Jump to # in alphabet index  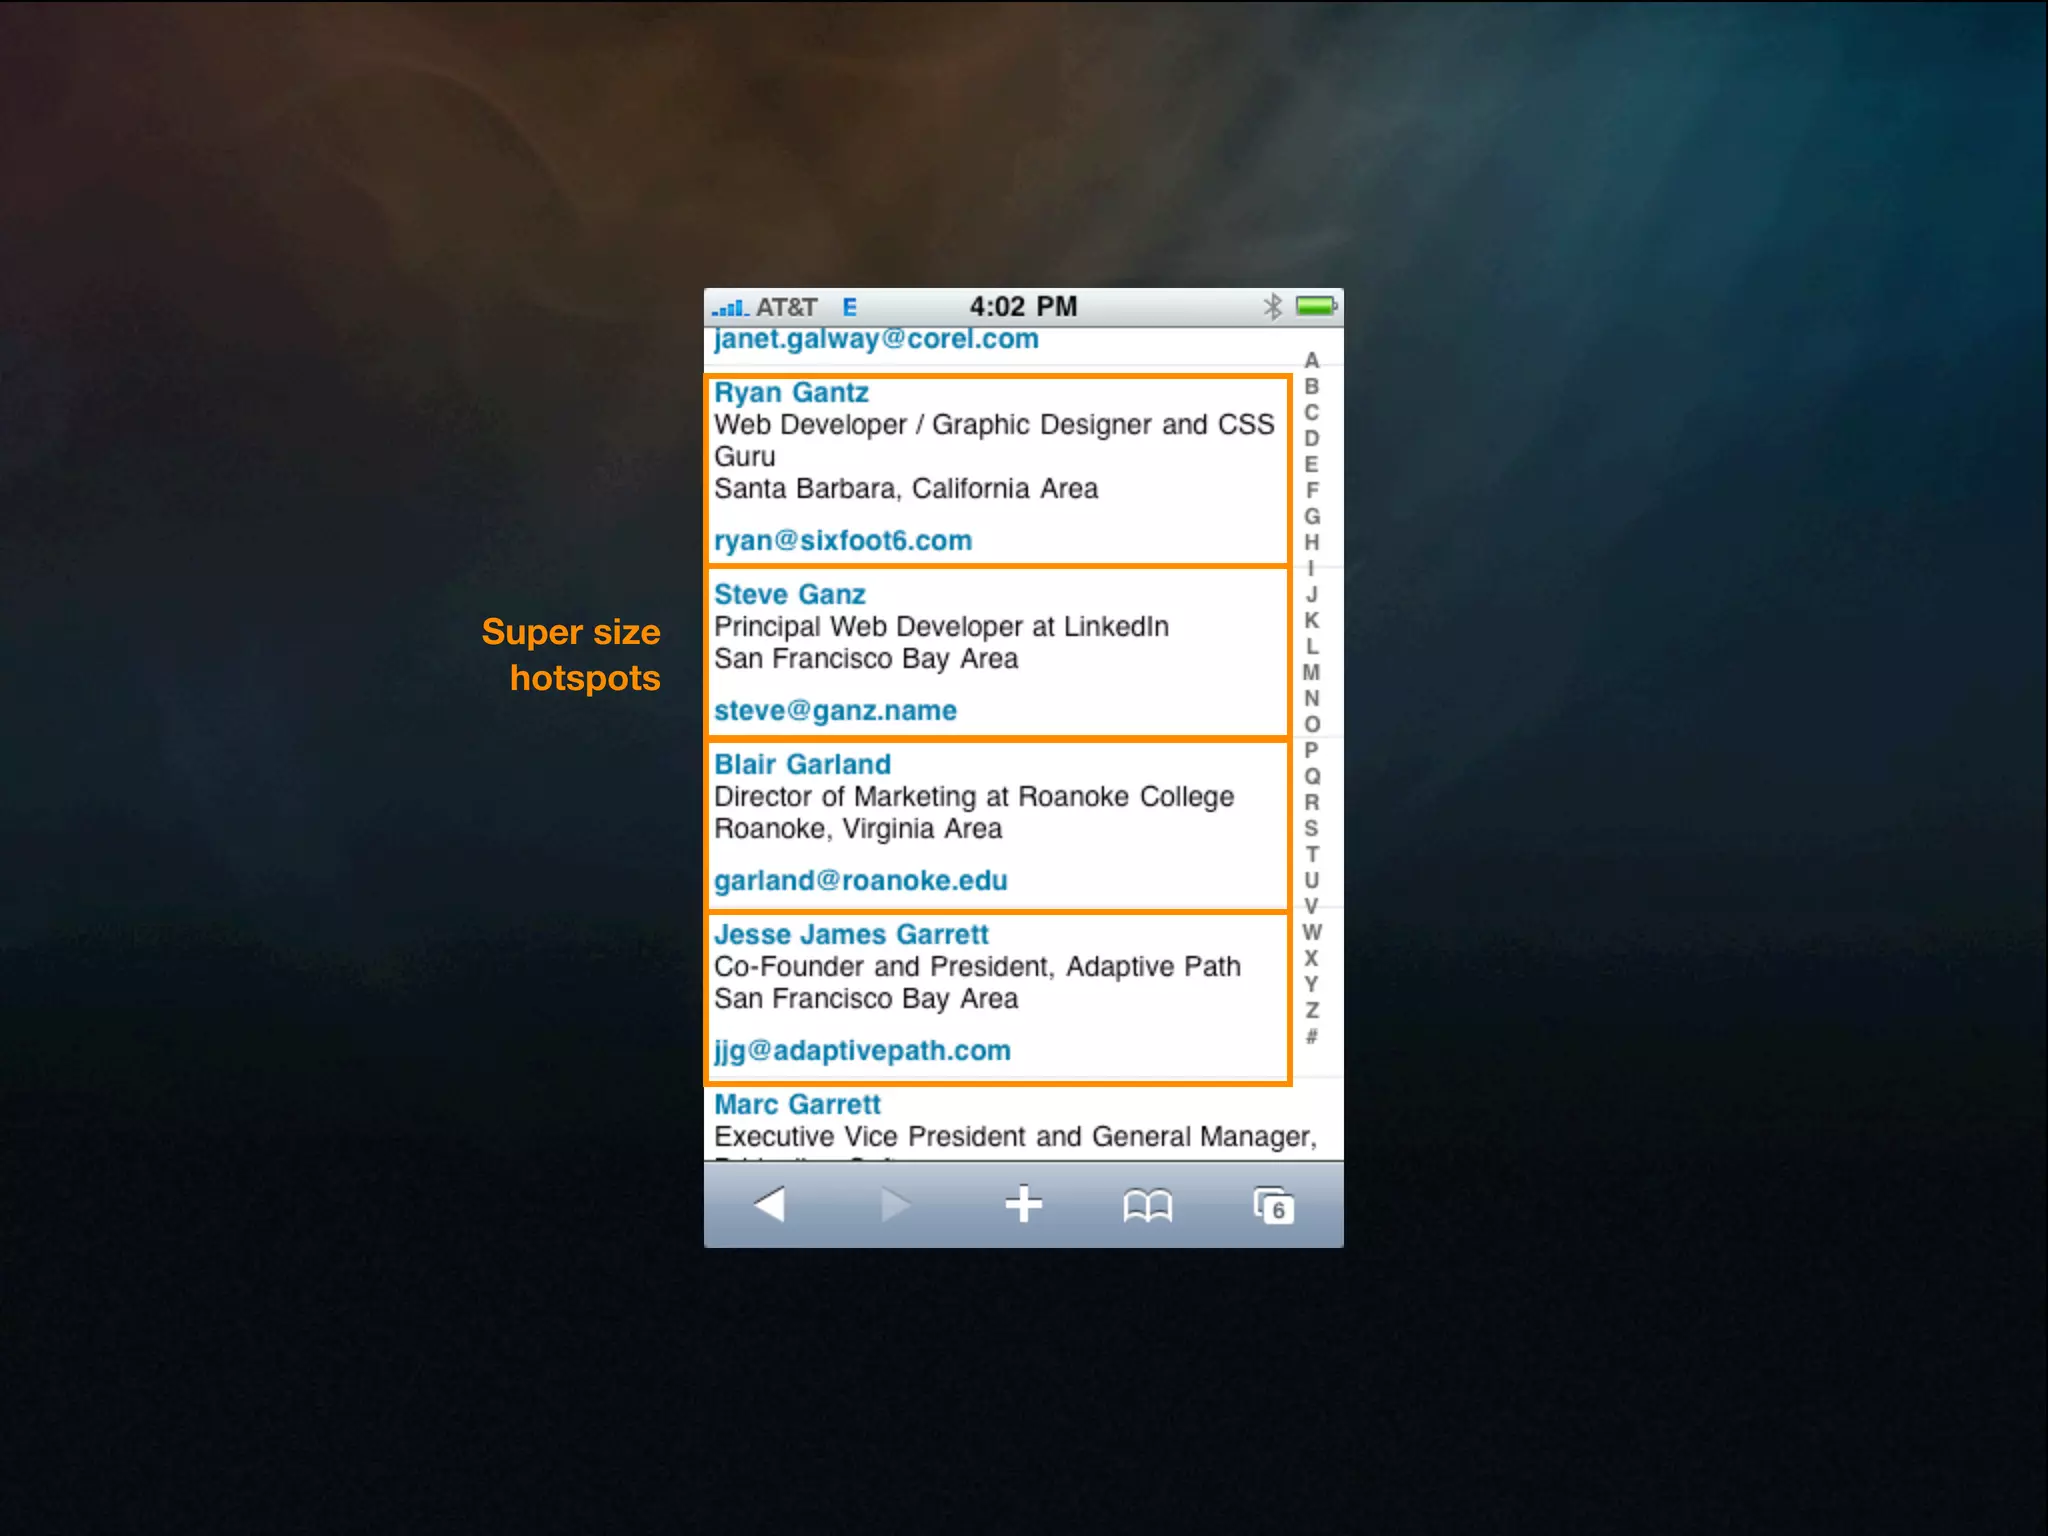point(1311,1036)
